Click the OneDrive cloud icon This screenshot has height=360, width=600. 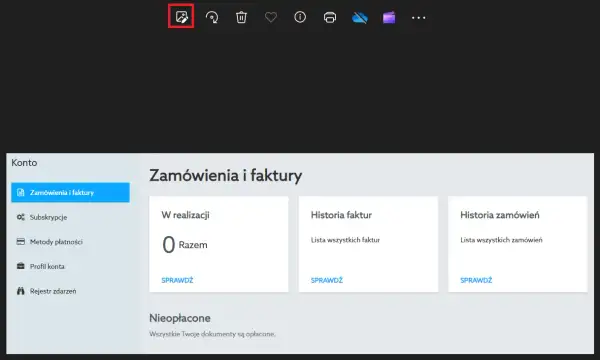pos(360,18)
